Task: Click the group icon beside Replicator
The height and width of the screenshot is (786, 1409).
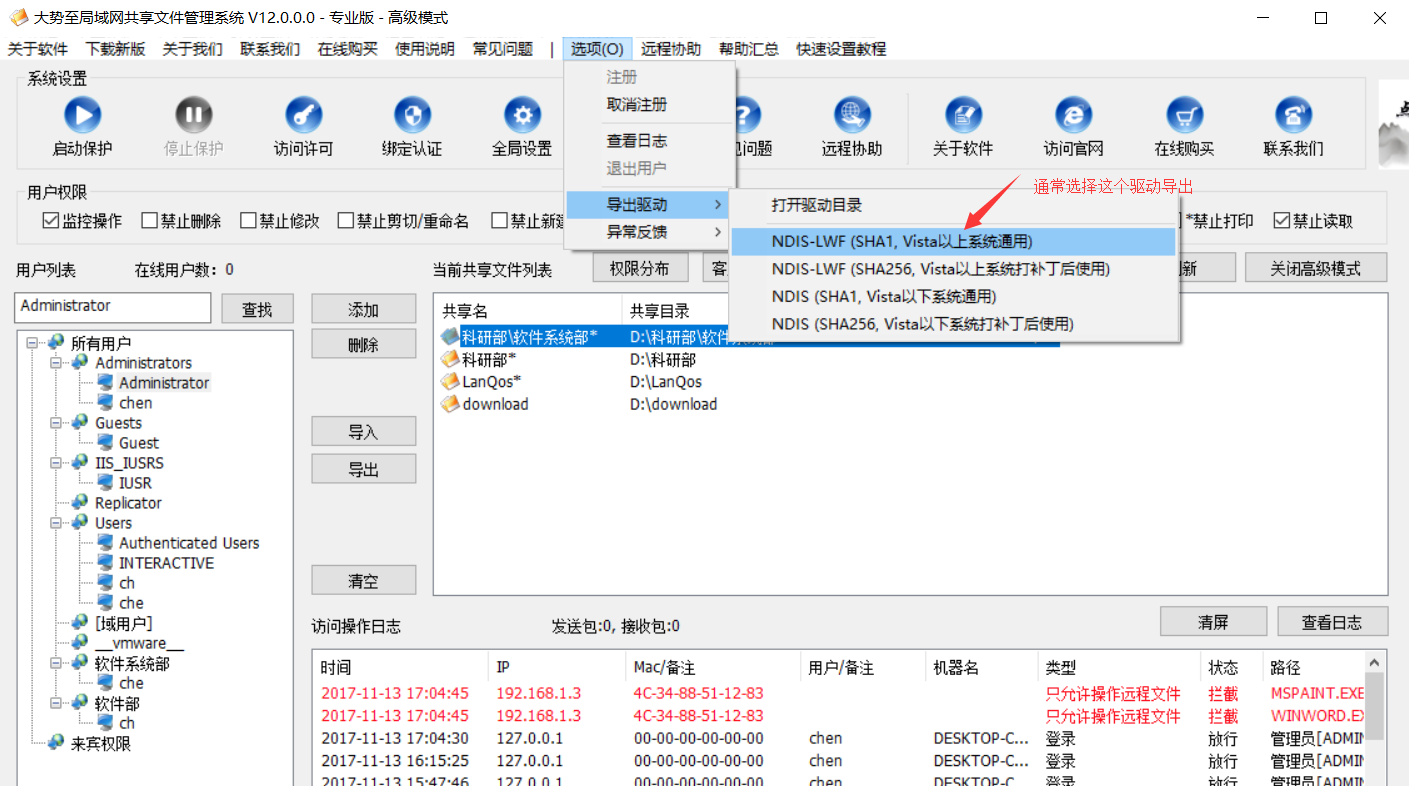Action: click(81, 502)
